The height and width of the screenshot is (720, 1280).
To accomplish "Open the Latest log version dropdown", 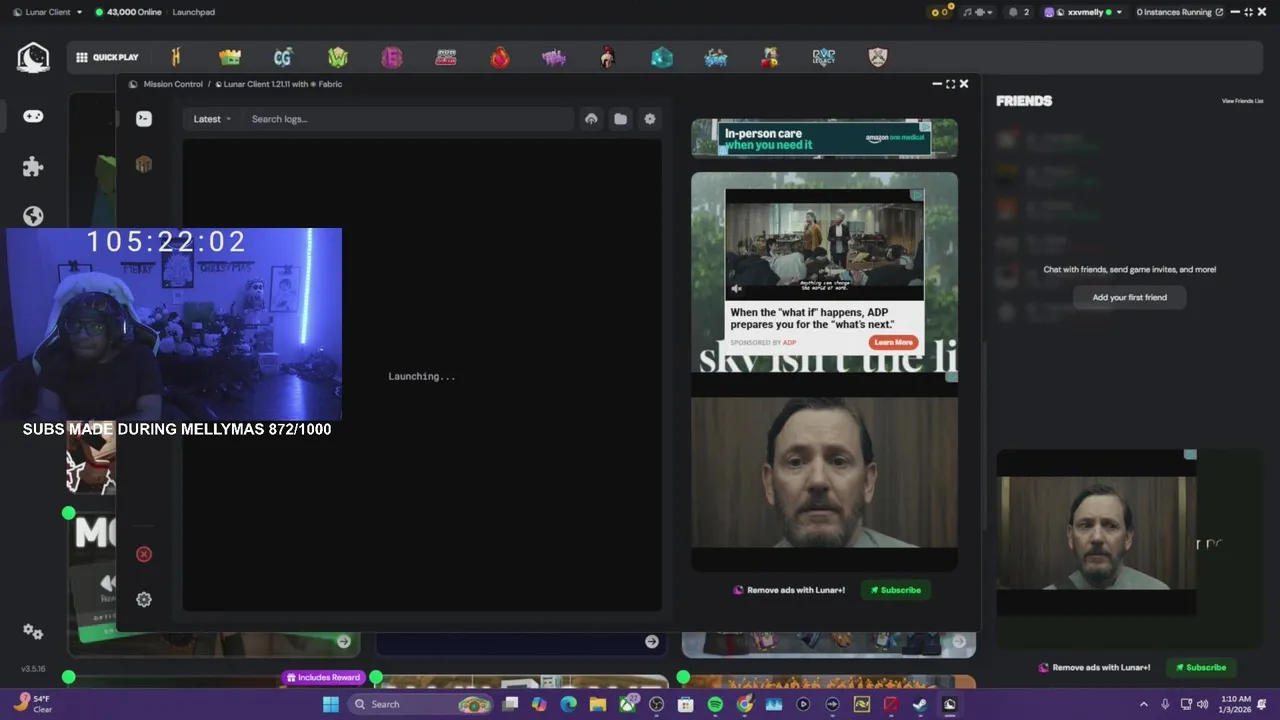I will (212, 119).
